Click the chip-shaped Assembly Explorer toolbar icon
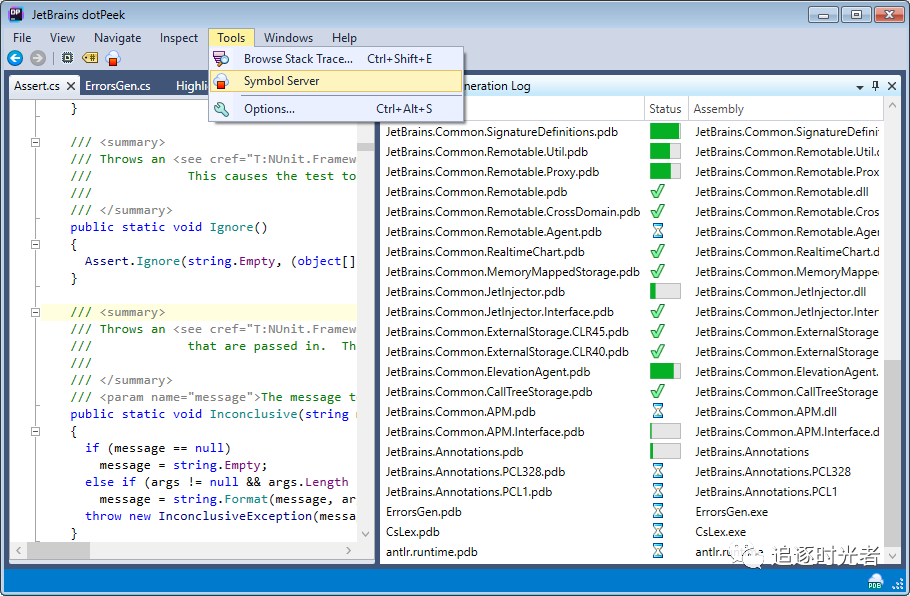 coord(67,58)
